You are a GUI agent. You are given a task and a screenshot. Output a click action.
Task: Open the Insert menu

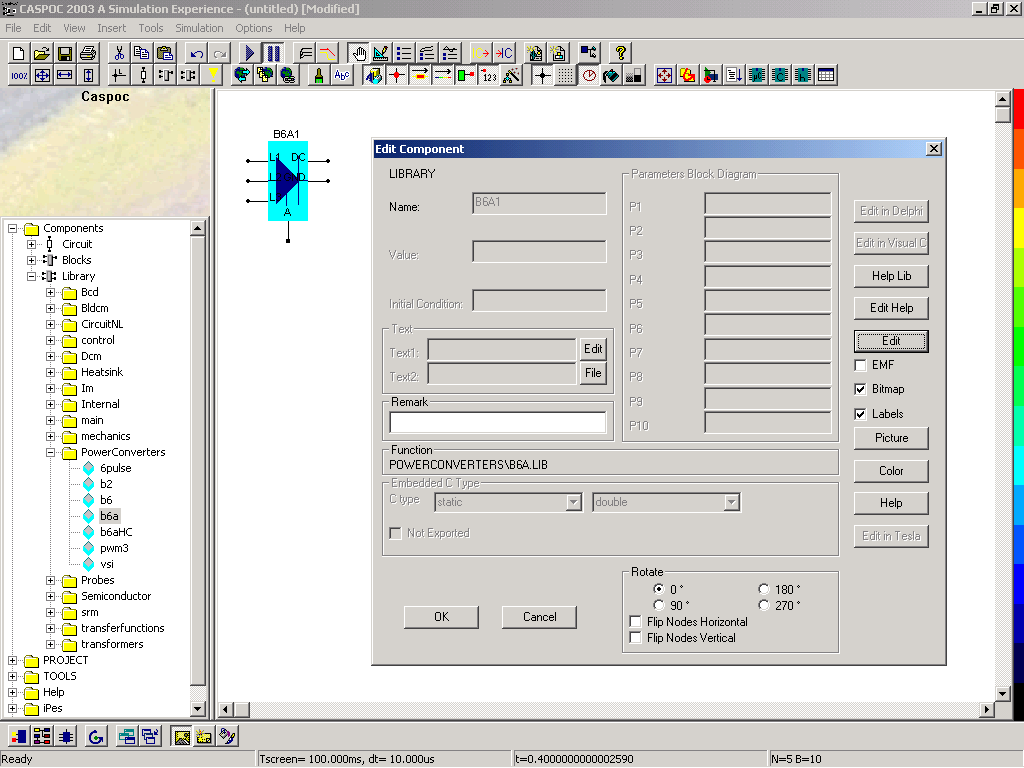112,28
